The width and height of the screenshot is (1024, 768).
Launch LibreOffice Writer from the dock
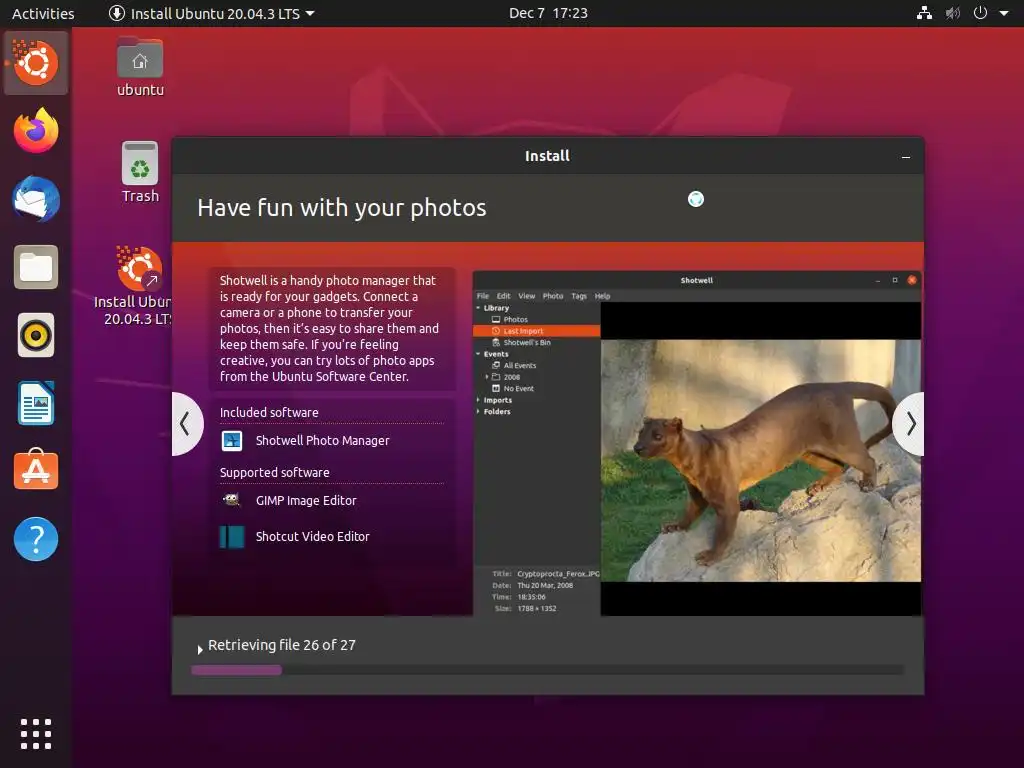pos(36,404)
